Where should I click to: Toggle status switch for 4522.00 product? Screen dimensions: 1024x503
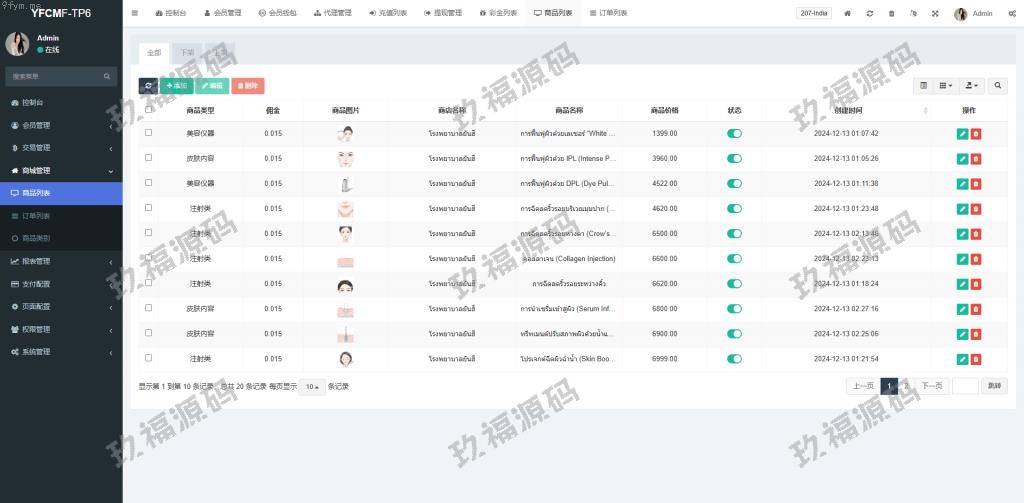point(734,183)
